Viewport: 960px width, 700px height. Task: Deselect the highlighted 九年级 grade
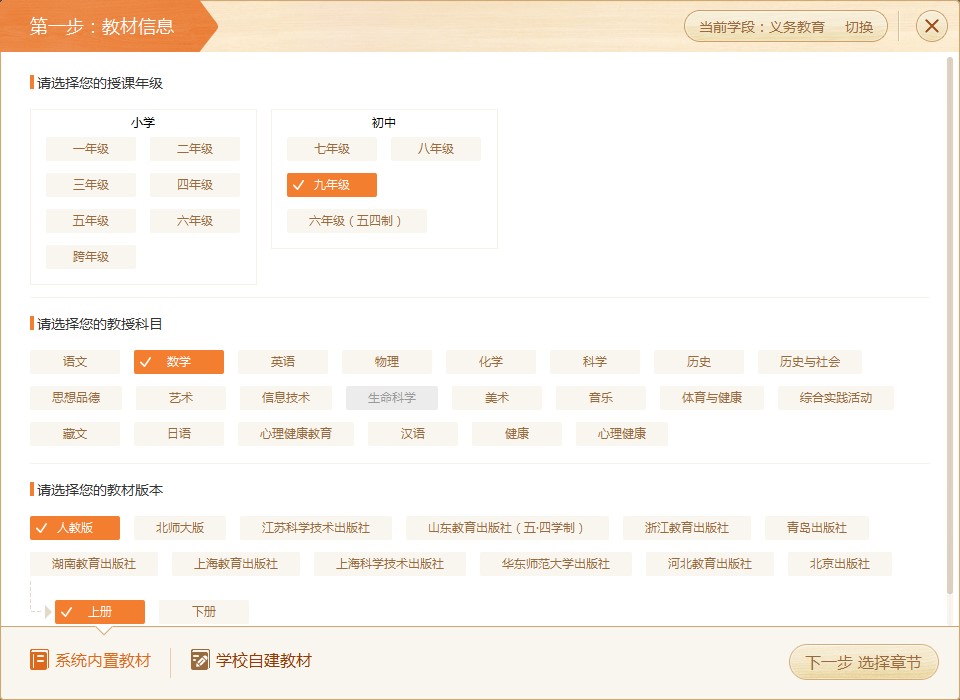click(x=331, y=184)
